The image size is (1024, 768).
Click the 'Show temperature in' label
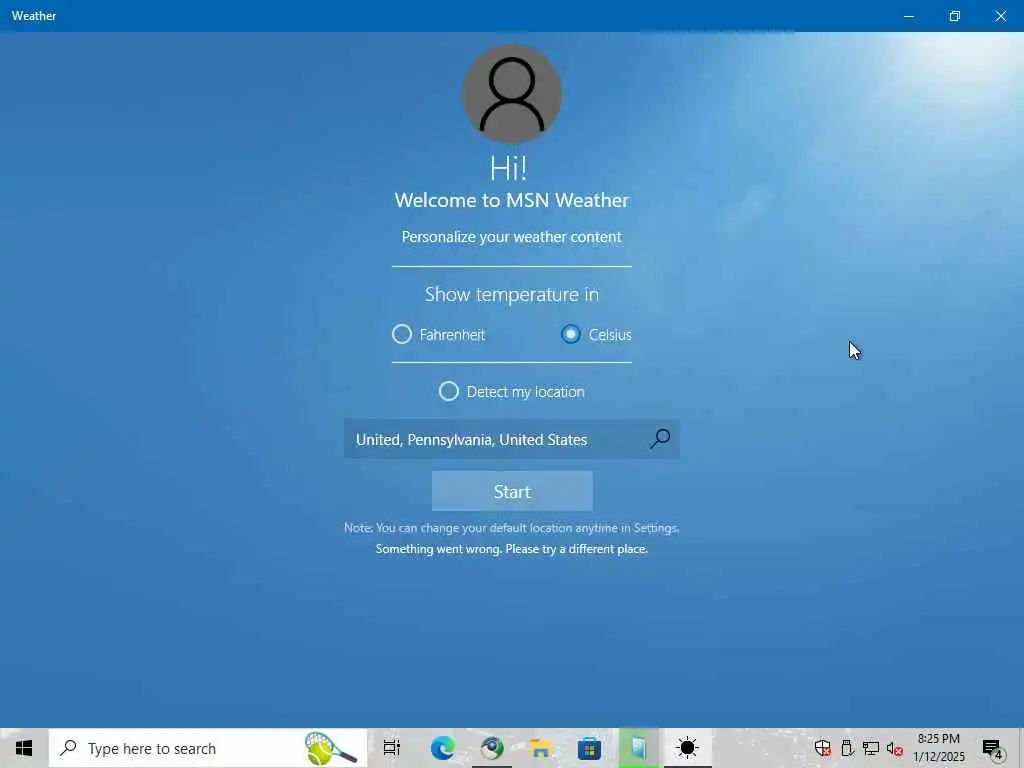[512, 295]
